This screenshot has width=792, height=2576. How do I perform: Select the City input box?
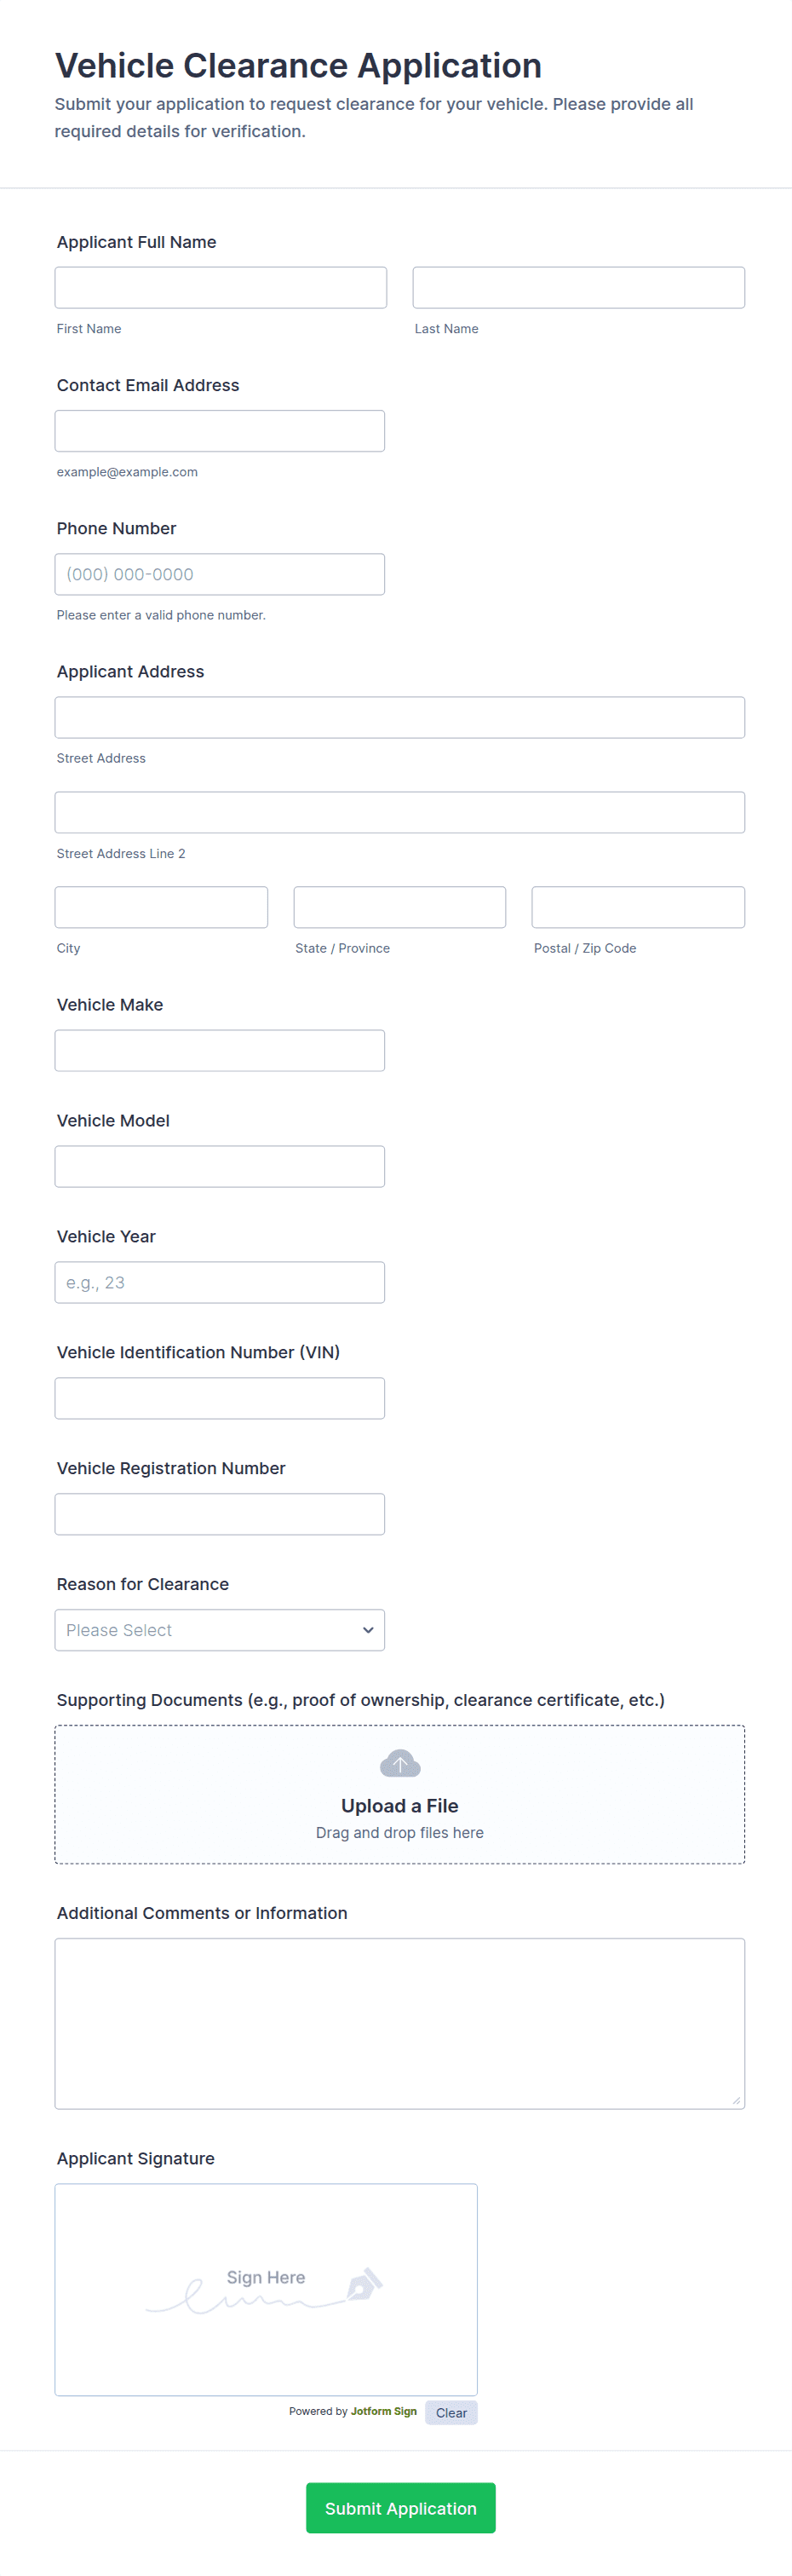coord(161,907)
